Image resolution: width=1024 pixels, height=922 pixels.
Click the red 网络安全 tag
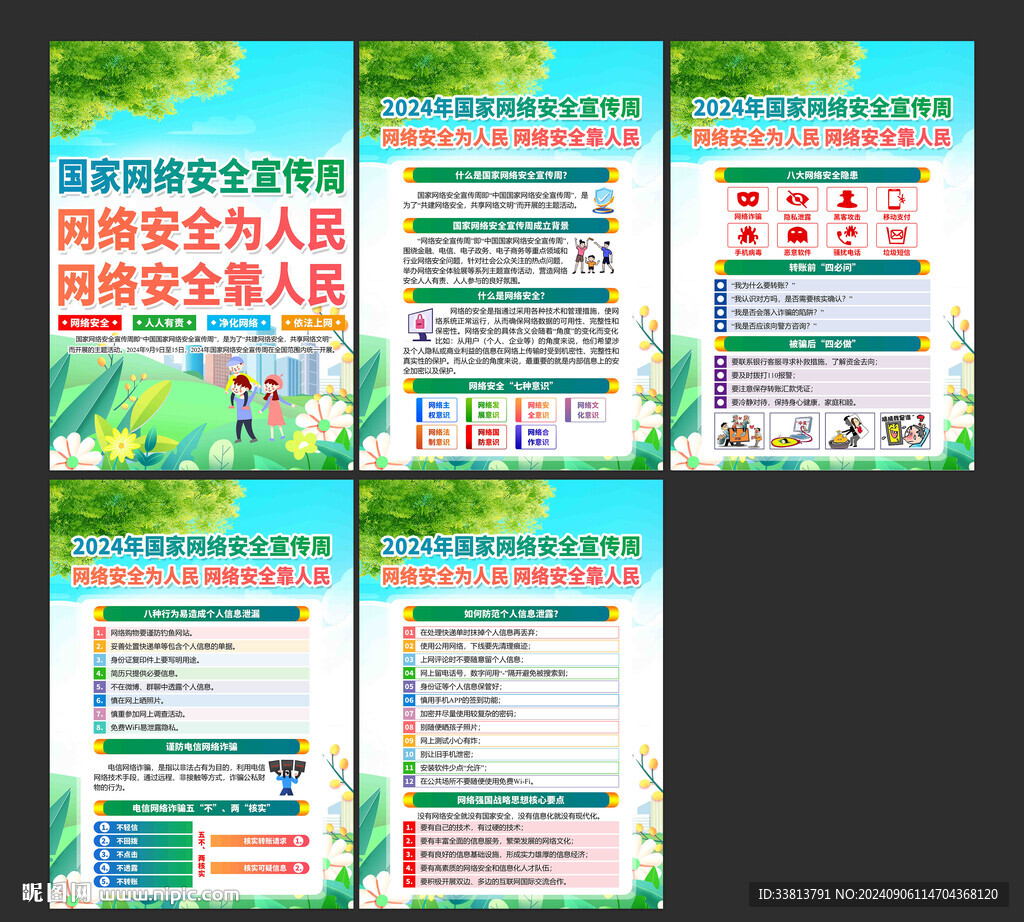[x=90, y=323]
